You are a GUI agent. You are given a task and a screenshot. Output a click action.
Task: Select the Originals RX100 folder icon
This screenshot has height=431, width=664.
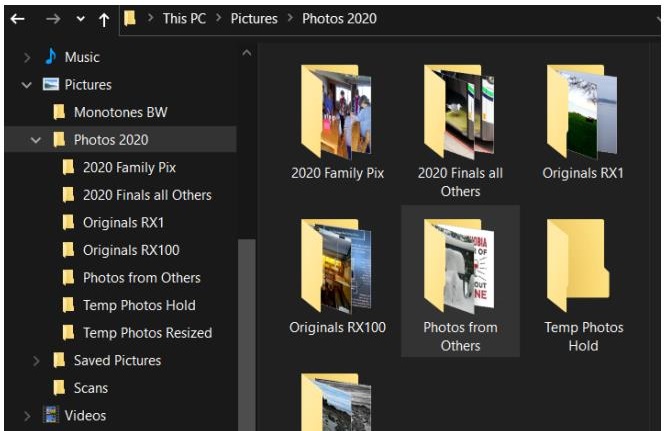pyautogui.click(x=336, y=266)
